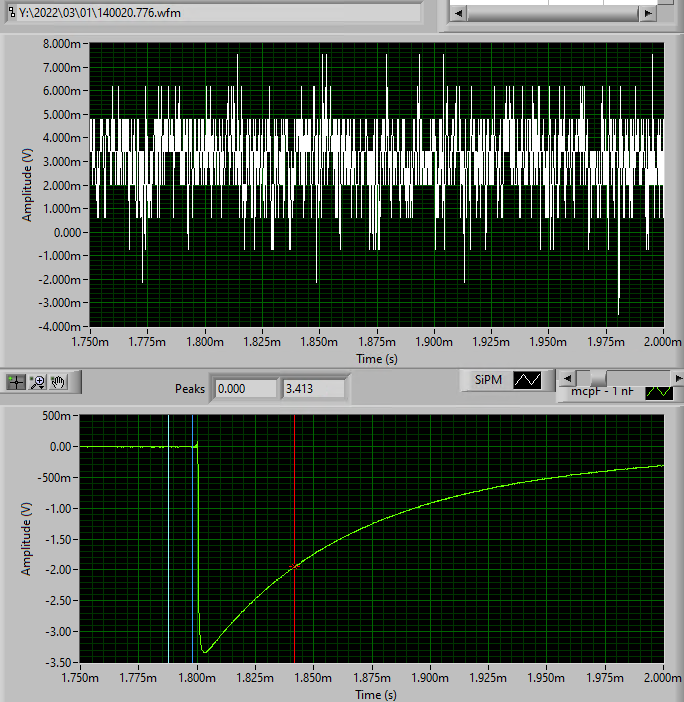Screen dimensions: 684x702
Task: Click the light blue cursor line on lower graph
Action: pos(168,539)
